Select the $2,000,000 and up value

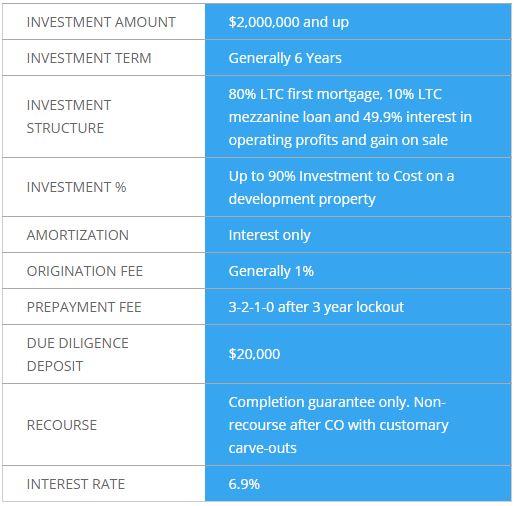click(x=289, y=22)
